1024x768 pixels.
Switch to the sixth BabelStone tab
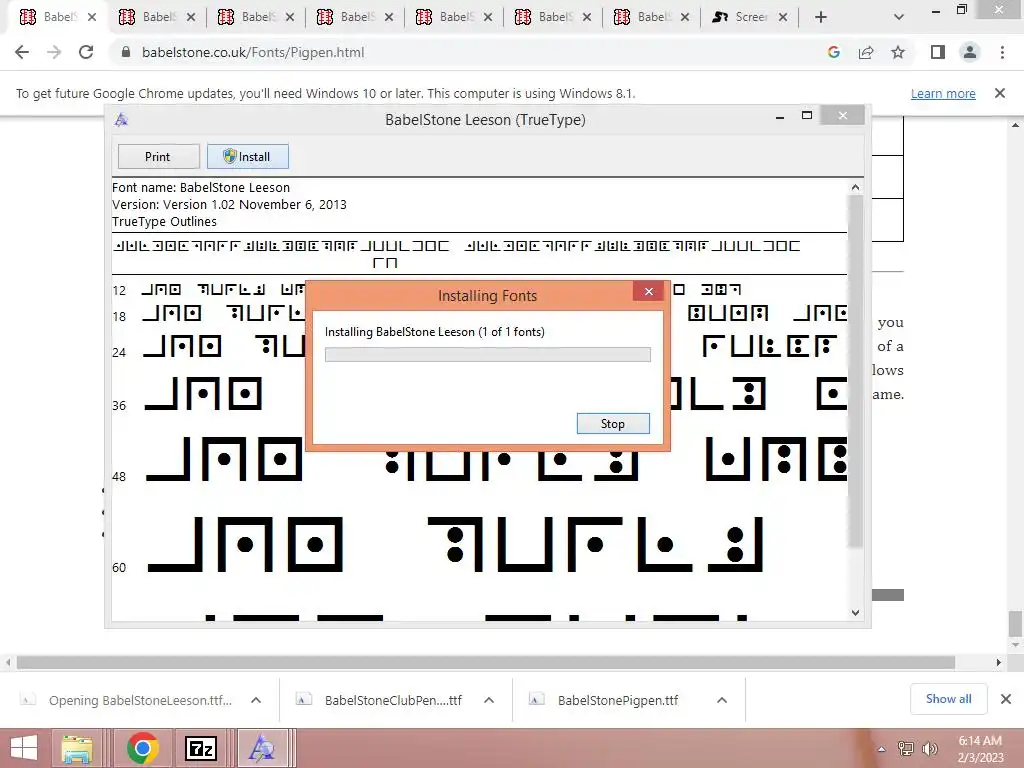[x=553, y=18]
